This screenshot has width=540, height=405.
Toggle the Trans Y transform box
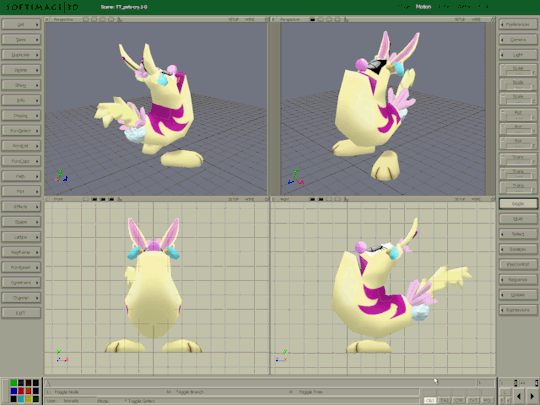(x=518, y=173)
